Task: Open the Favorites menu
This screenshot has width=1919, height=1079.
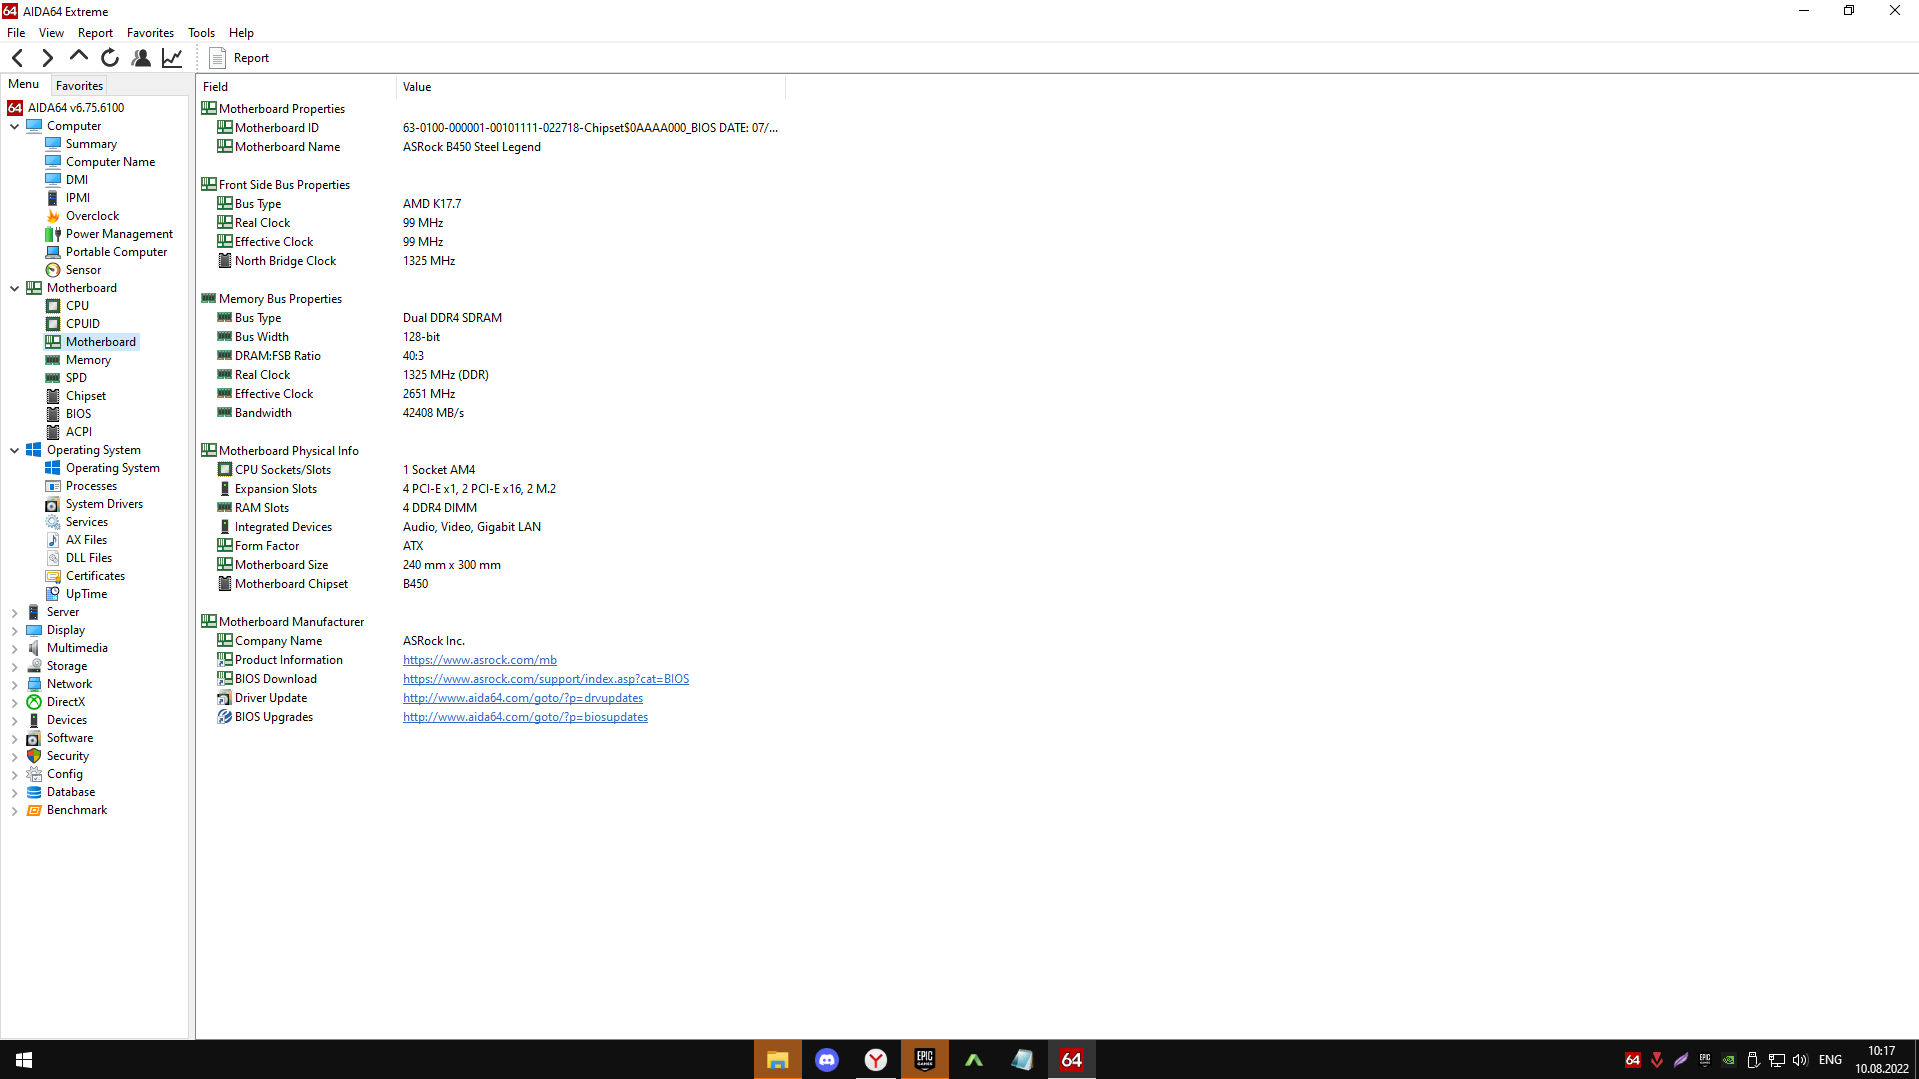Action: [150, 33]
